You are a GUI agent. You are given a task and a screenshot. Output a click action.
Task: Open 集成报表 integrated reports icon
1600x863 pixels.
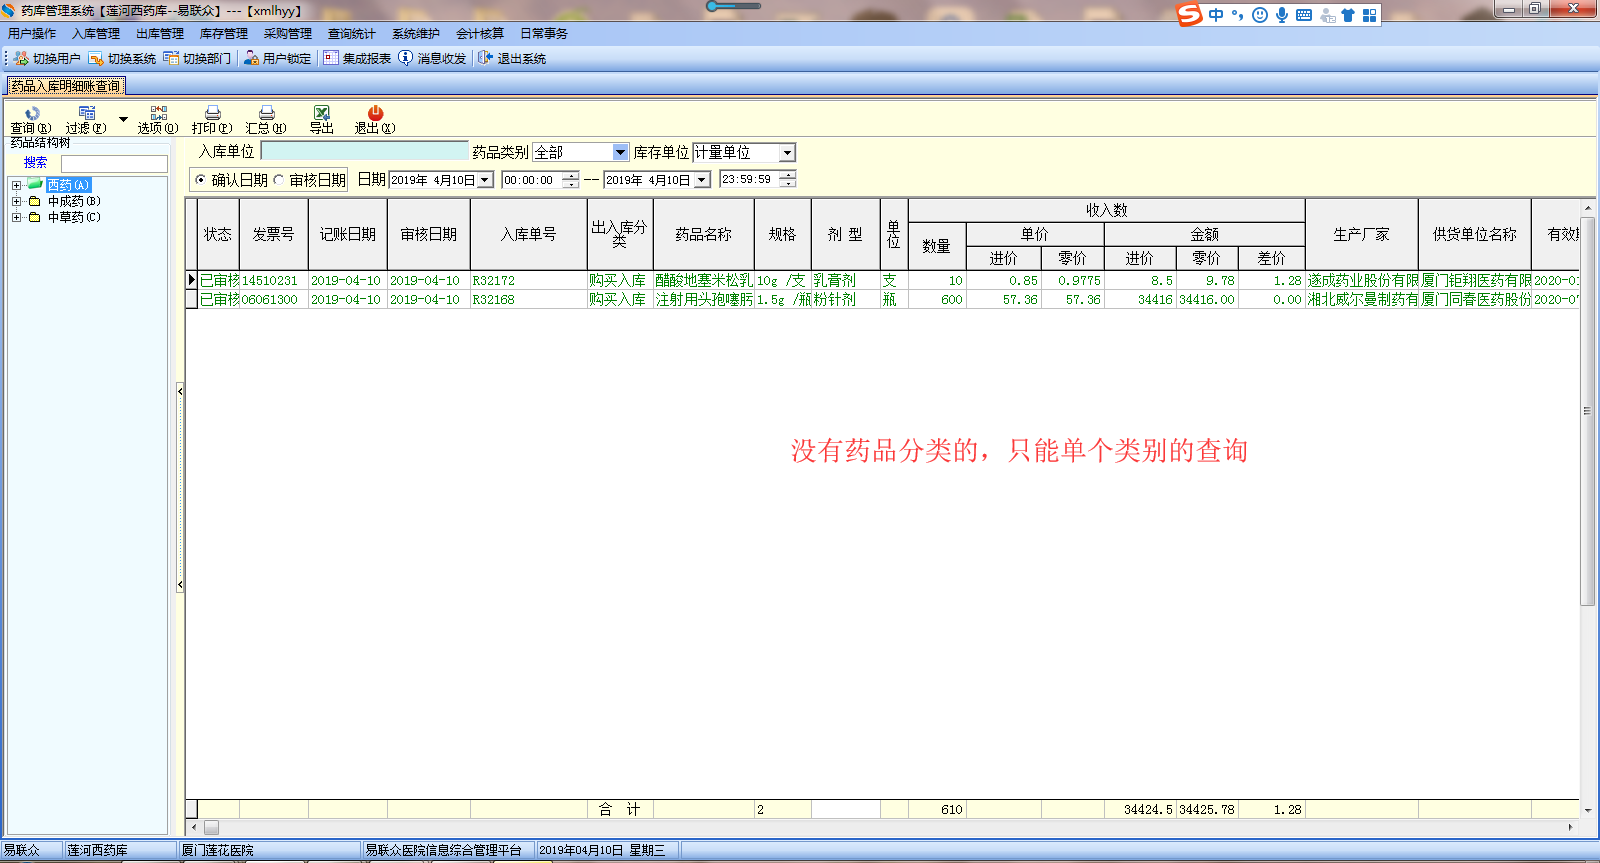331,58
